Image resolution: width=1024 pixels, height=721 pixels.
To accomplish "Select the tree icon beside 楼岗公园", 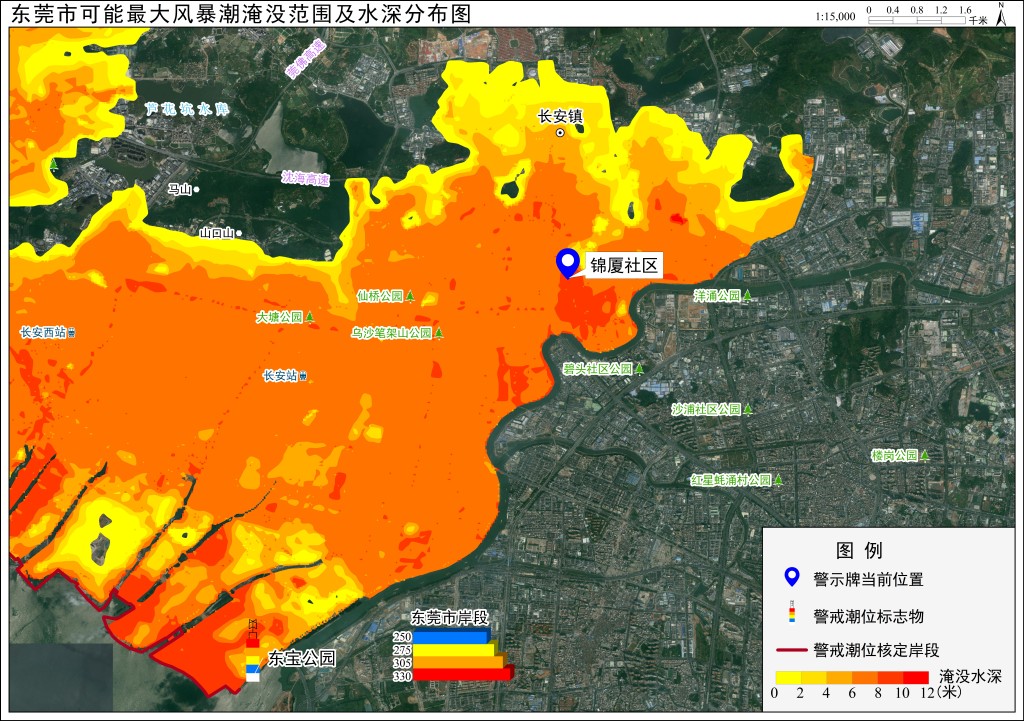I will tap(925, 455).
